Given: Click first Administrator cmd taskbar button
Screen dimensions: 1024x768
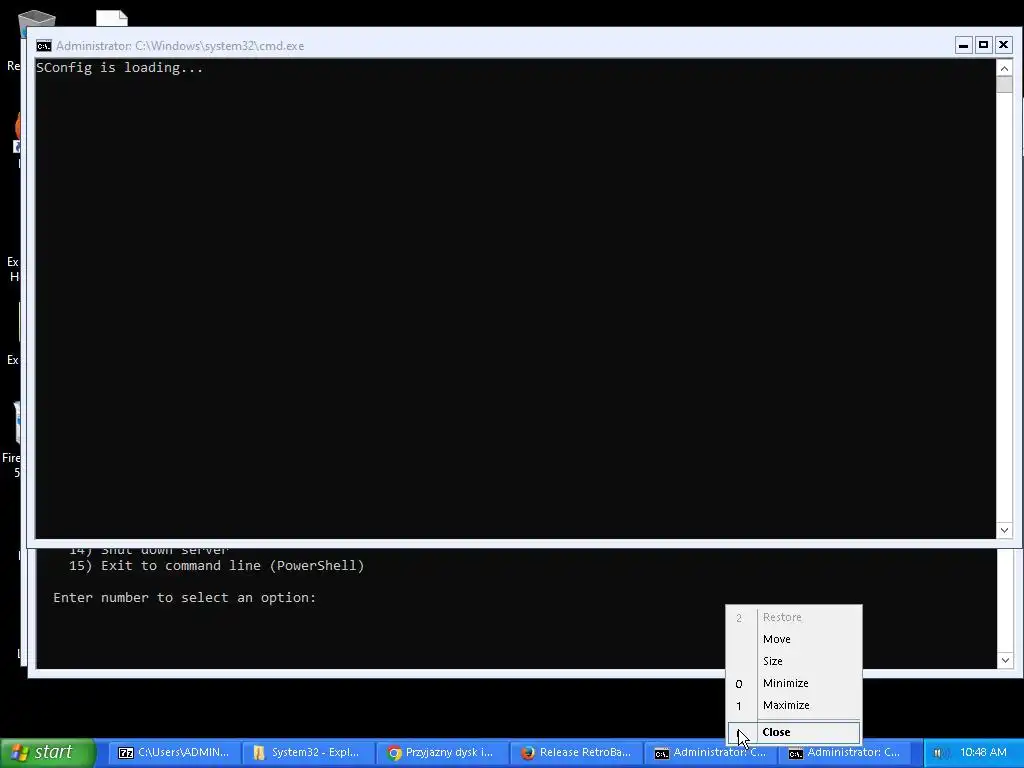Looking at the screenshot, I should click(710, 752).
